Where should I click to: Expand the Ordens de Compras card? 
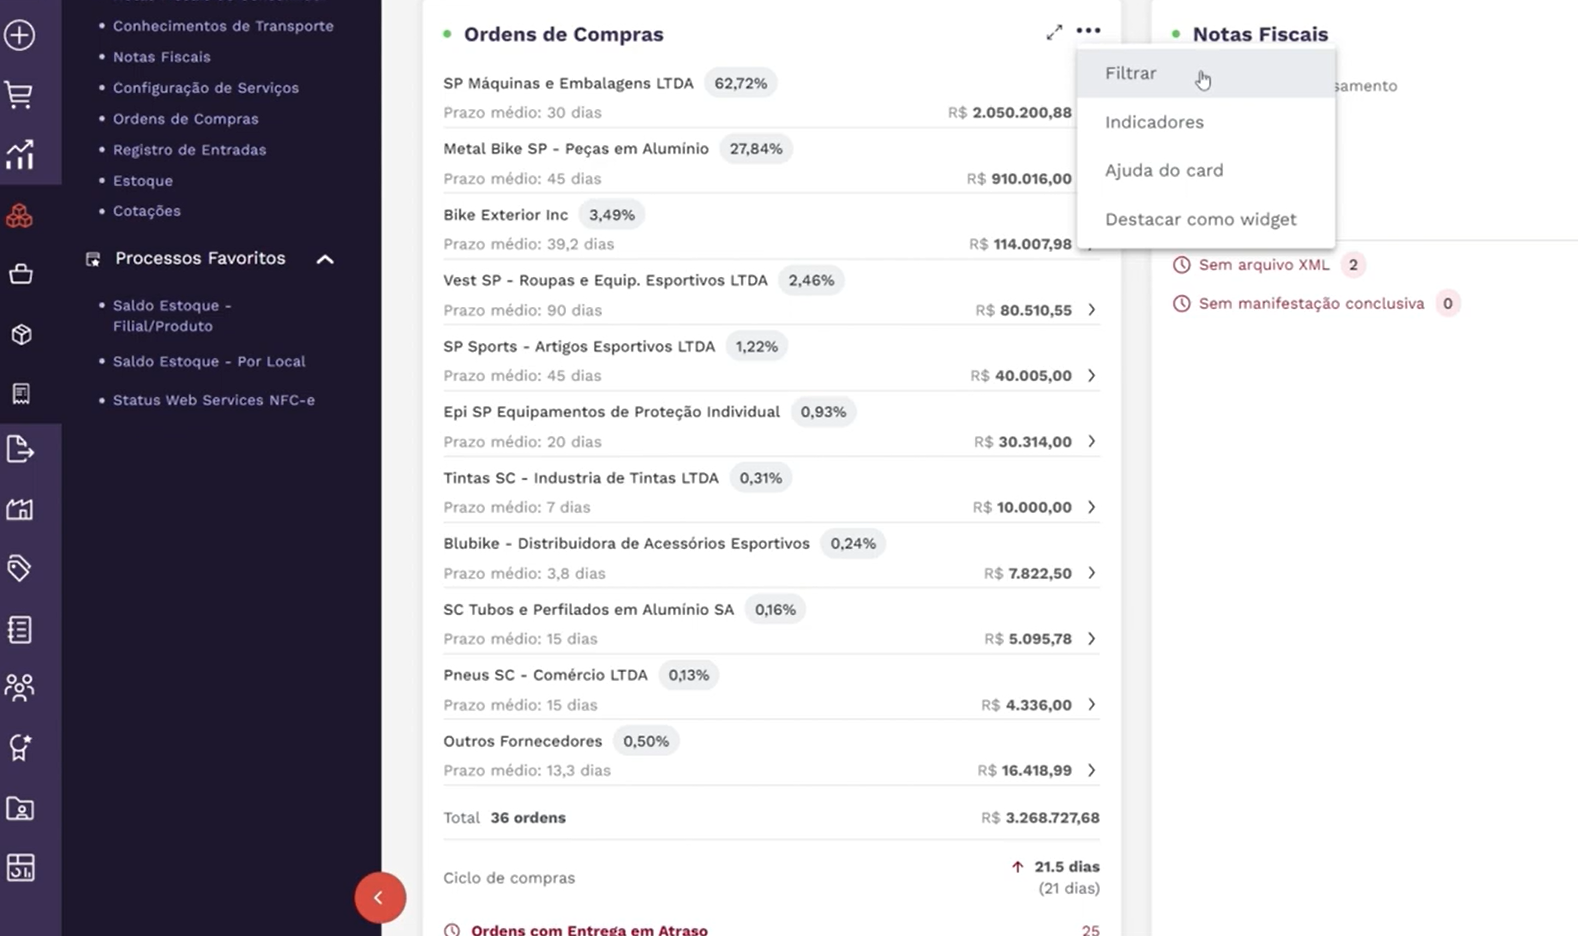(1054, 33)
